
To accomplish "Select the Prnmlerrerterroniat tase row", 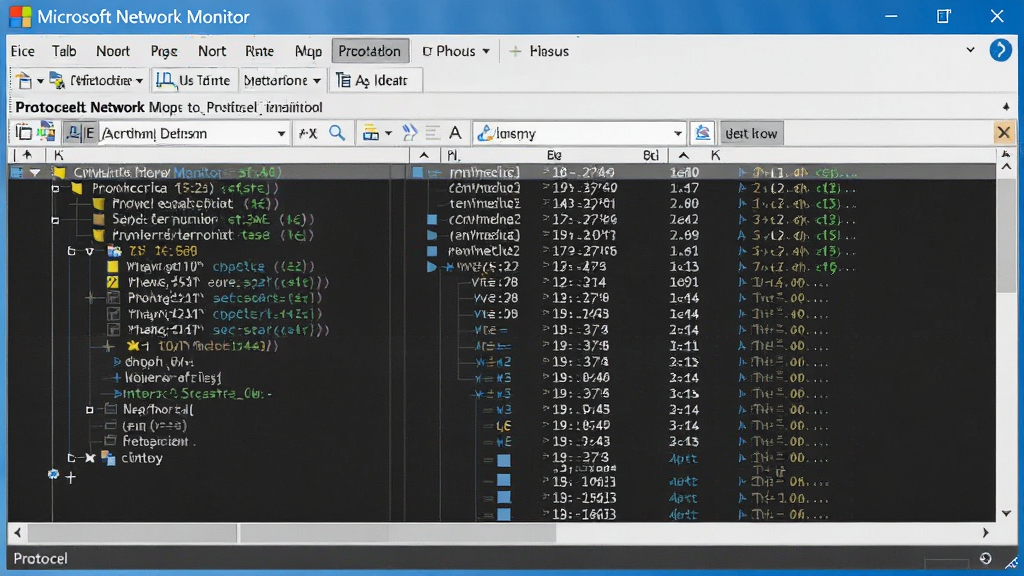I will tap(204, 235).
